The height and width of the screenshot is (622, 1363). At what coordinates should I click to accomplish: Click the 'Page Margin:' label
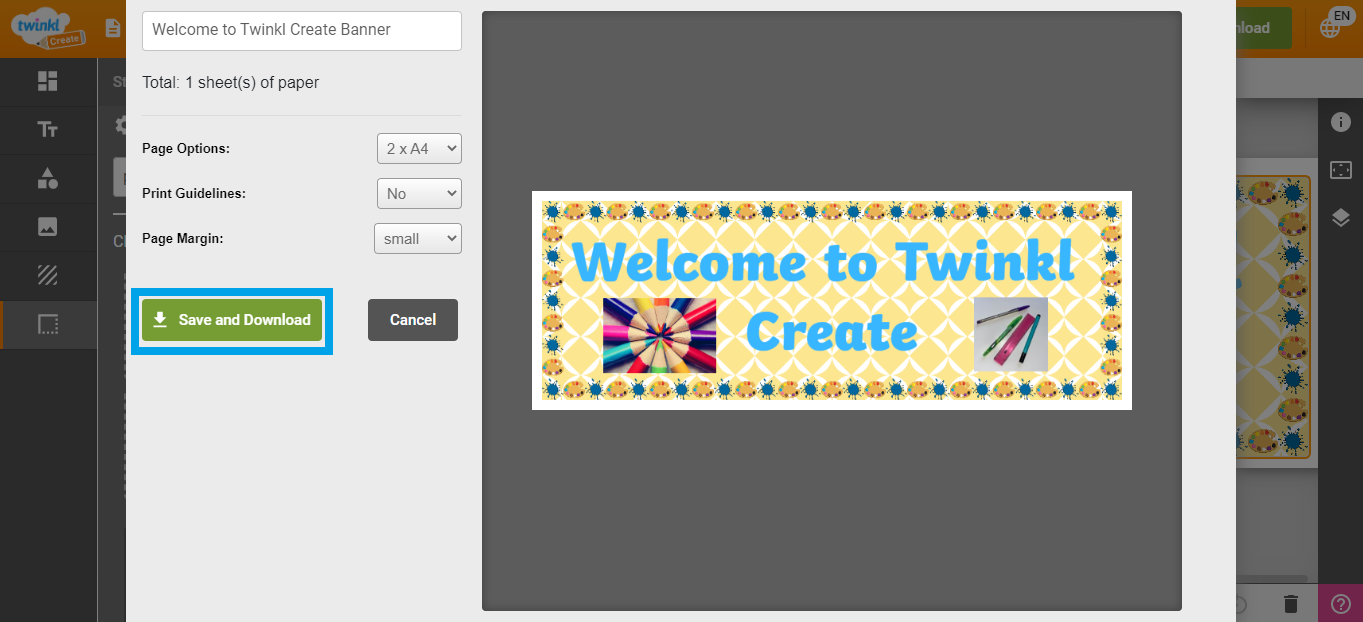pyautogui.click(x=183, y=239)
